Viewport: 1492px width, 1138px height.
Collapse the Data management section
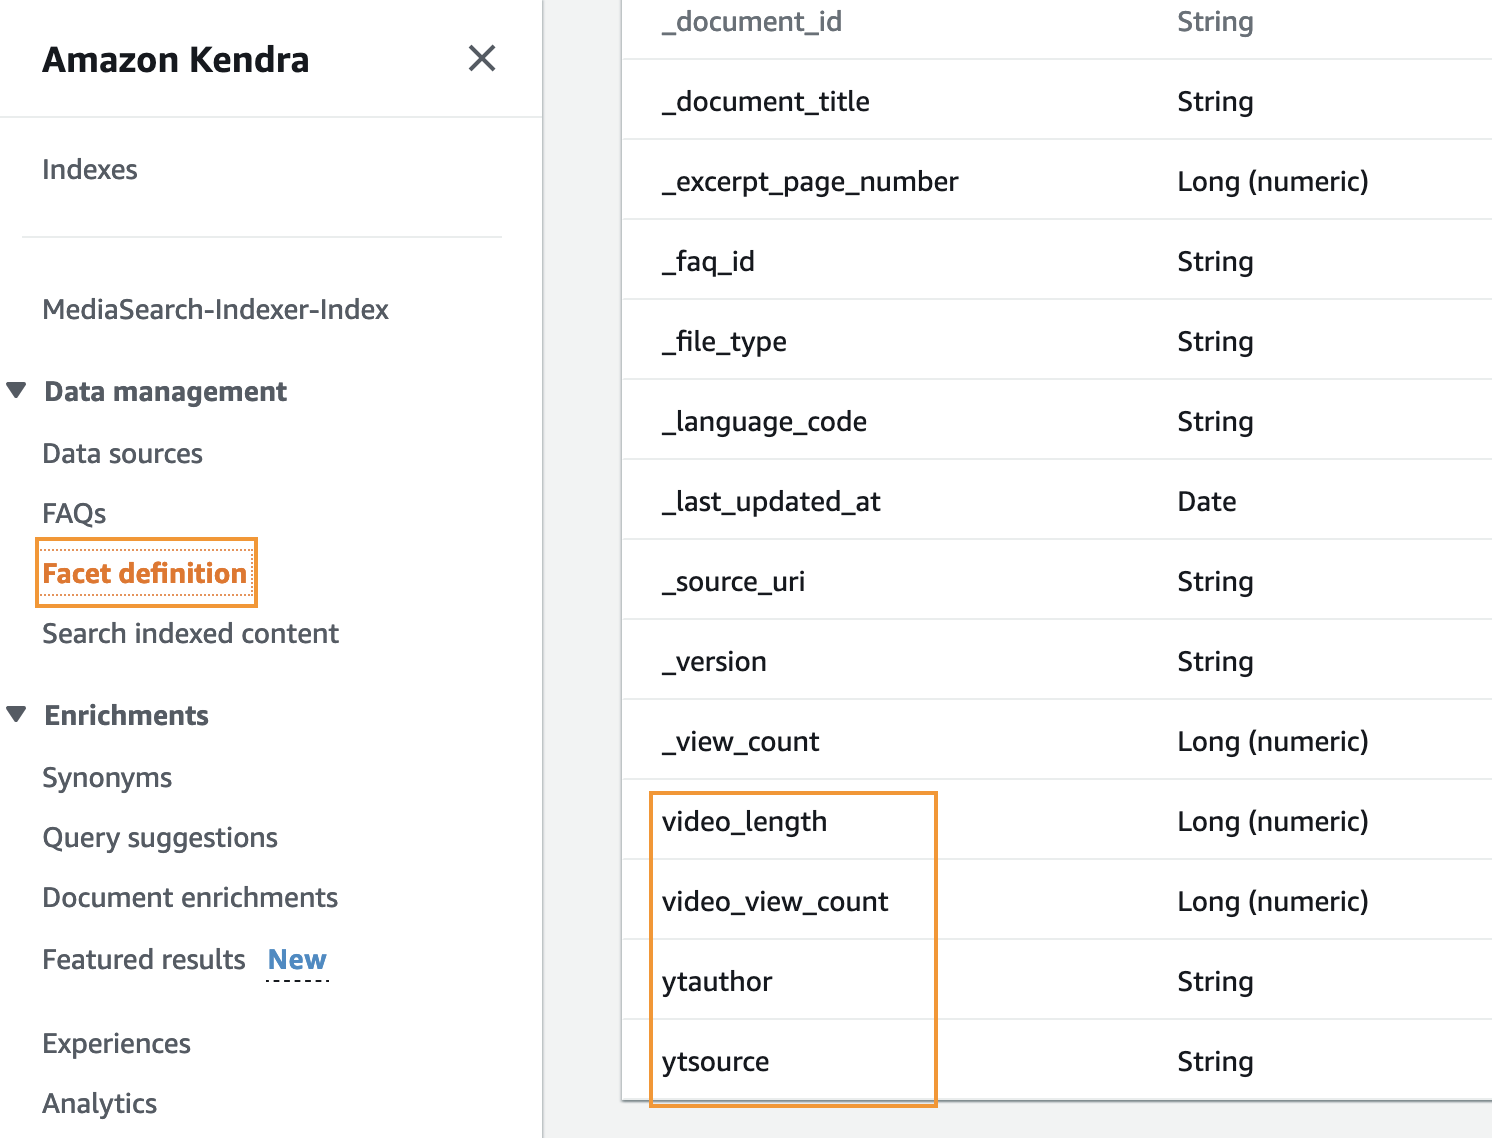pos(16,390)
